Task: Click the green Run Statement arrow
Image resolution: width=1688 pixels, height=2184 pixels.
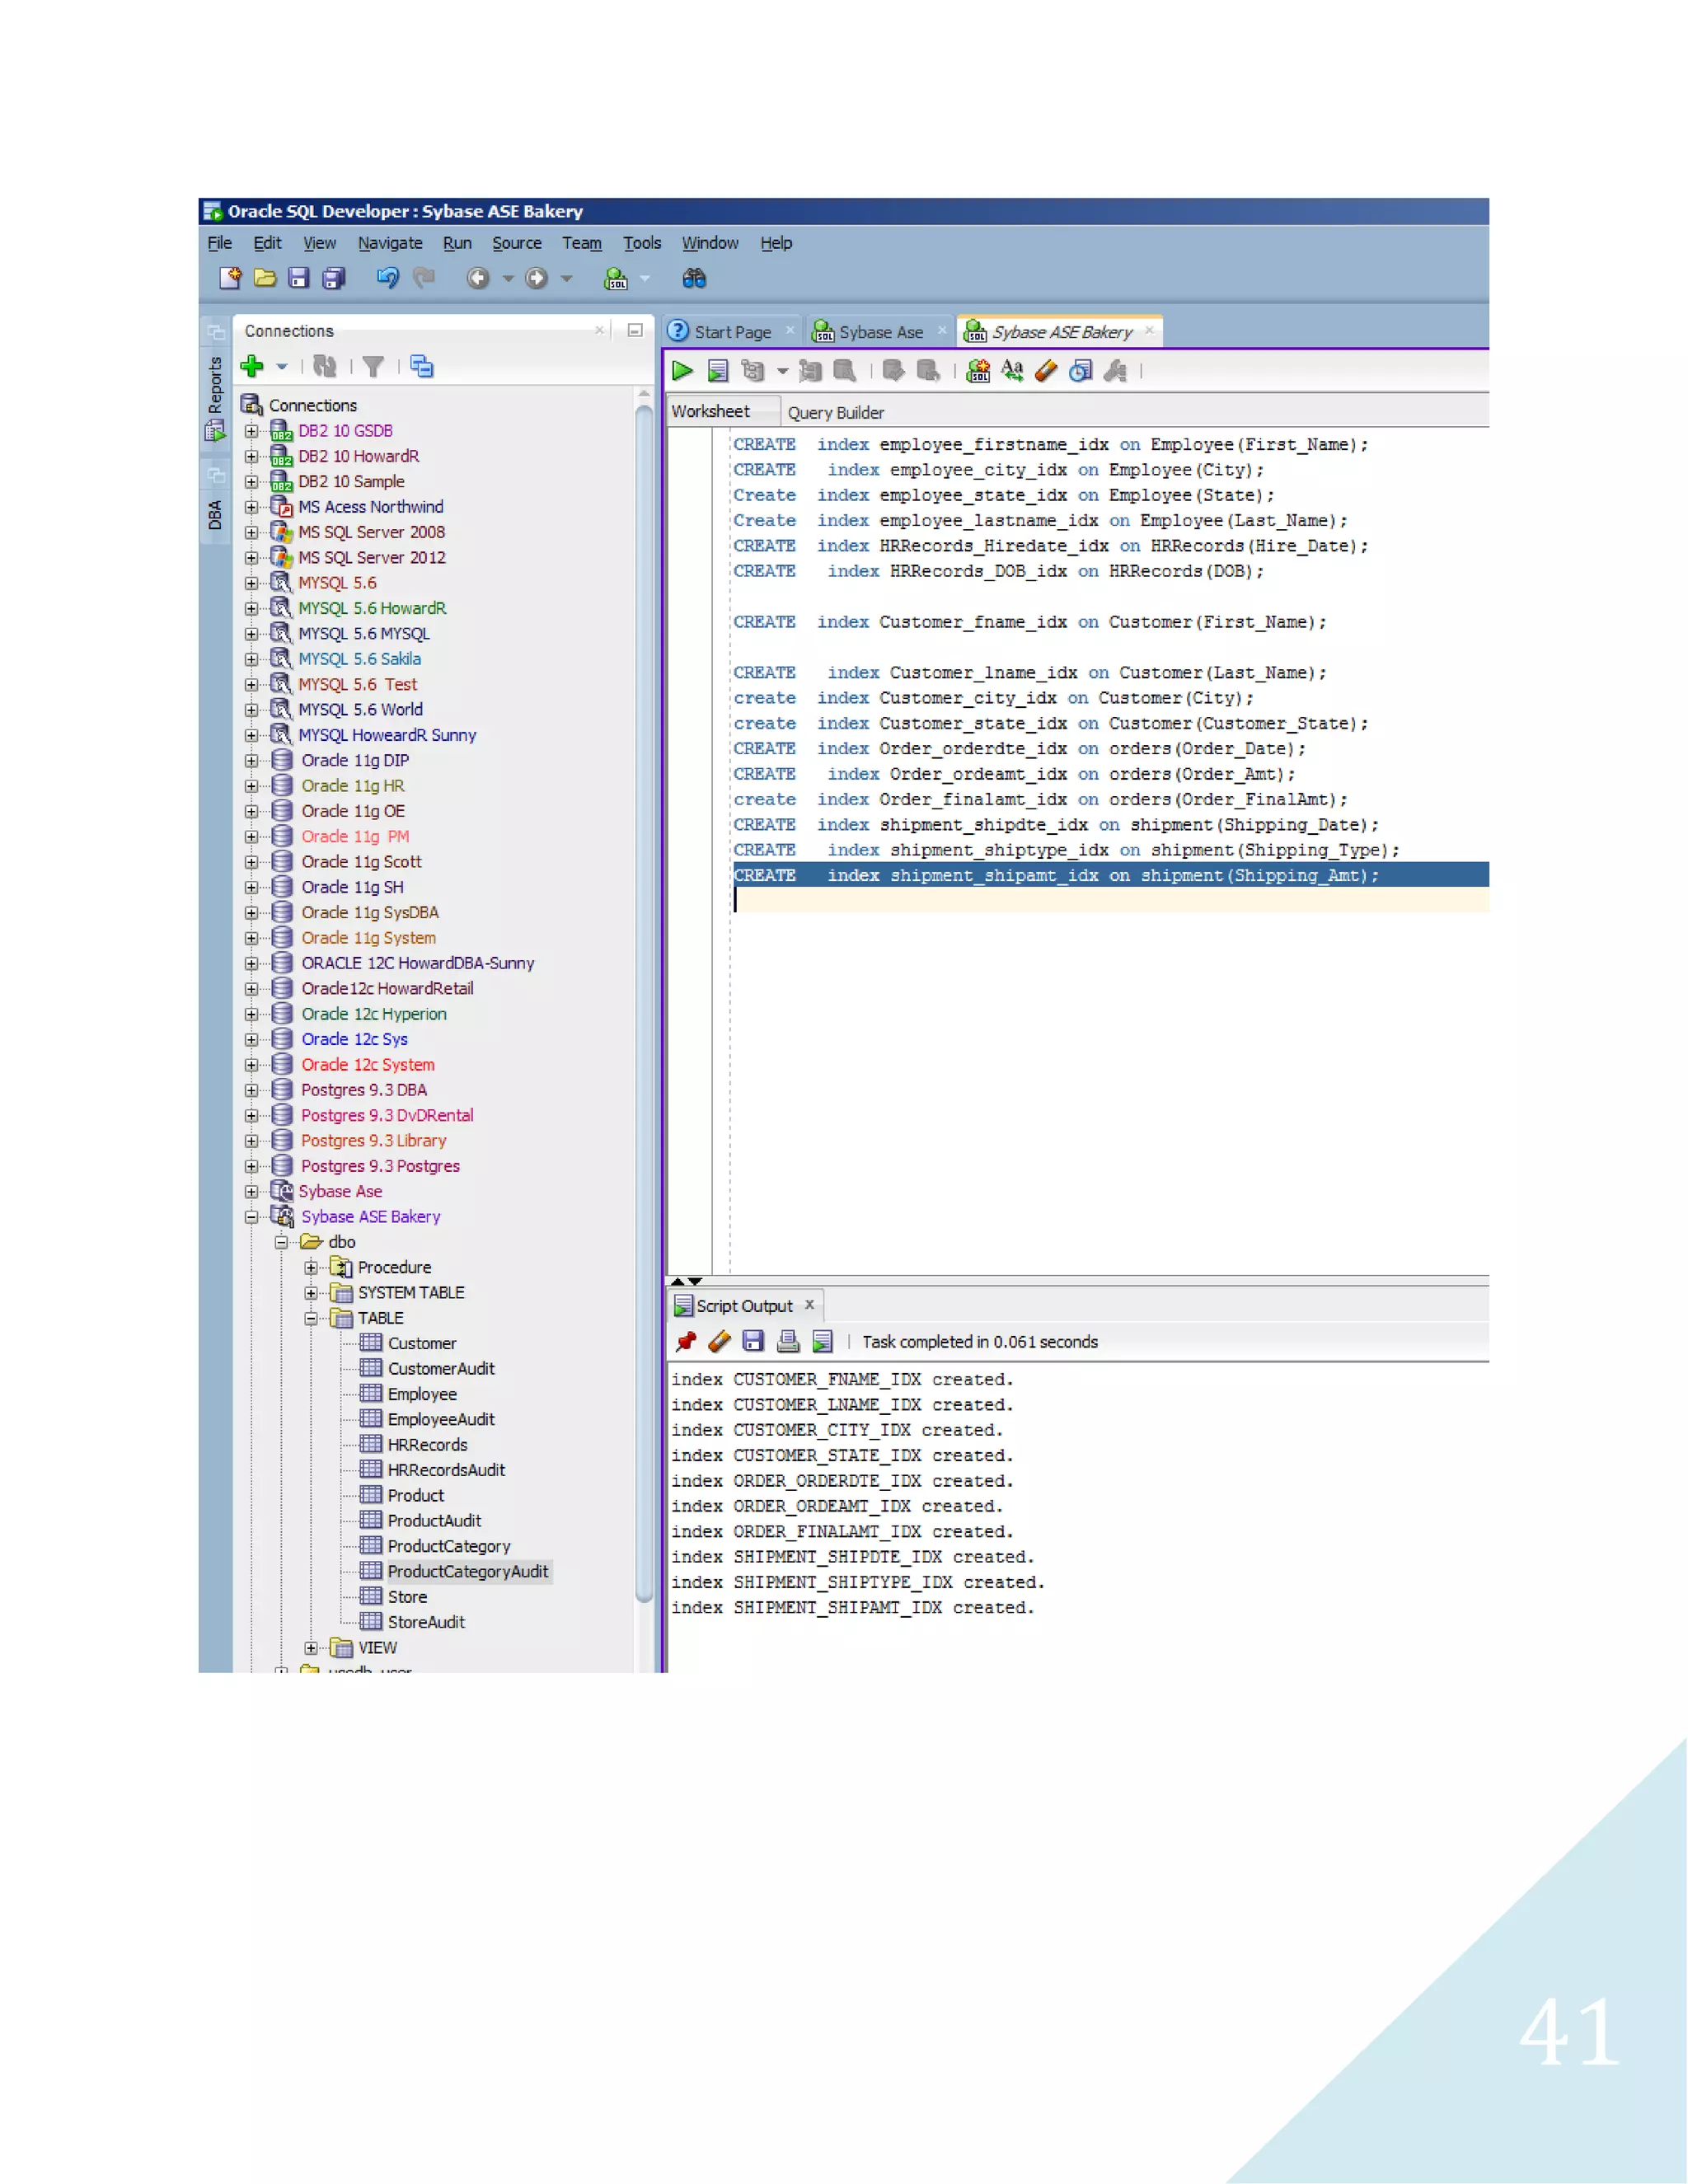Action: tap(683, 371)
